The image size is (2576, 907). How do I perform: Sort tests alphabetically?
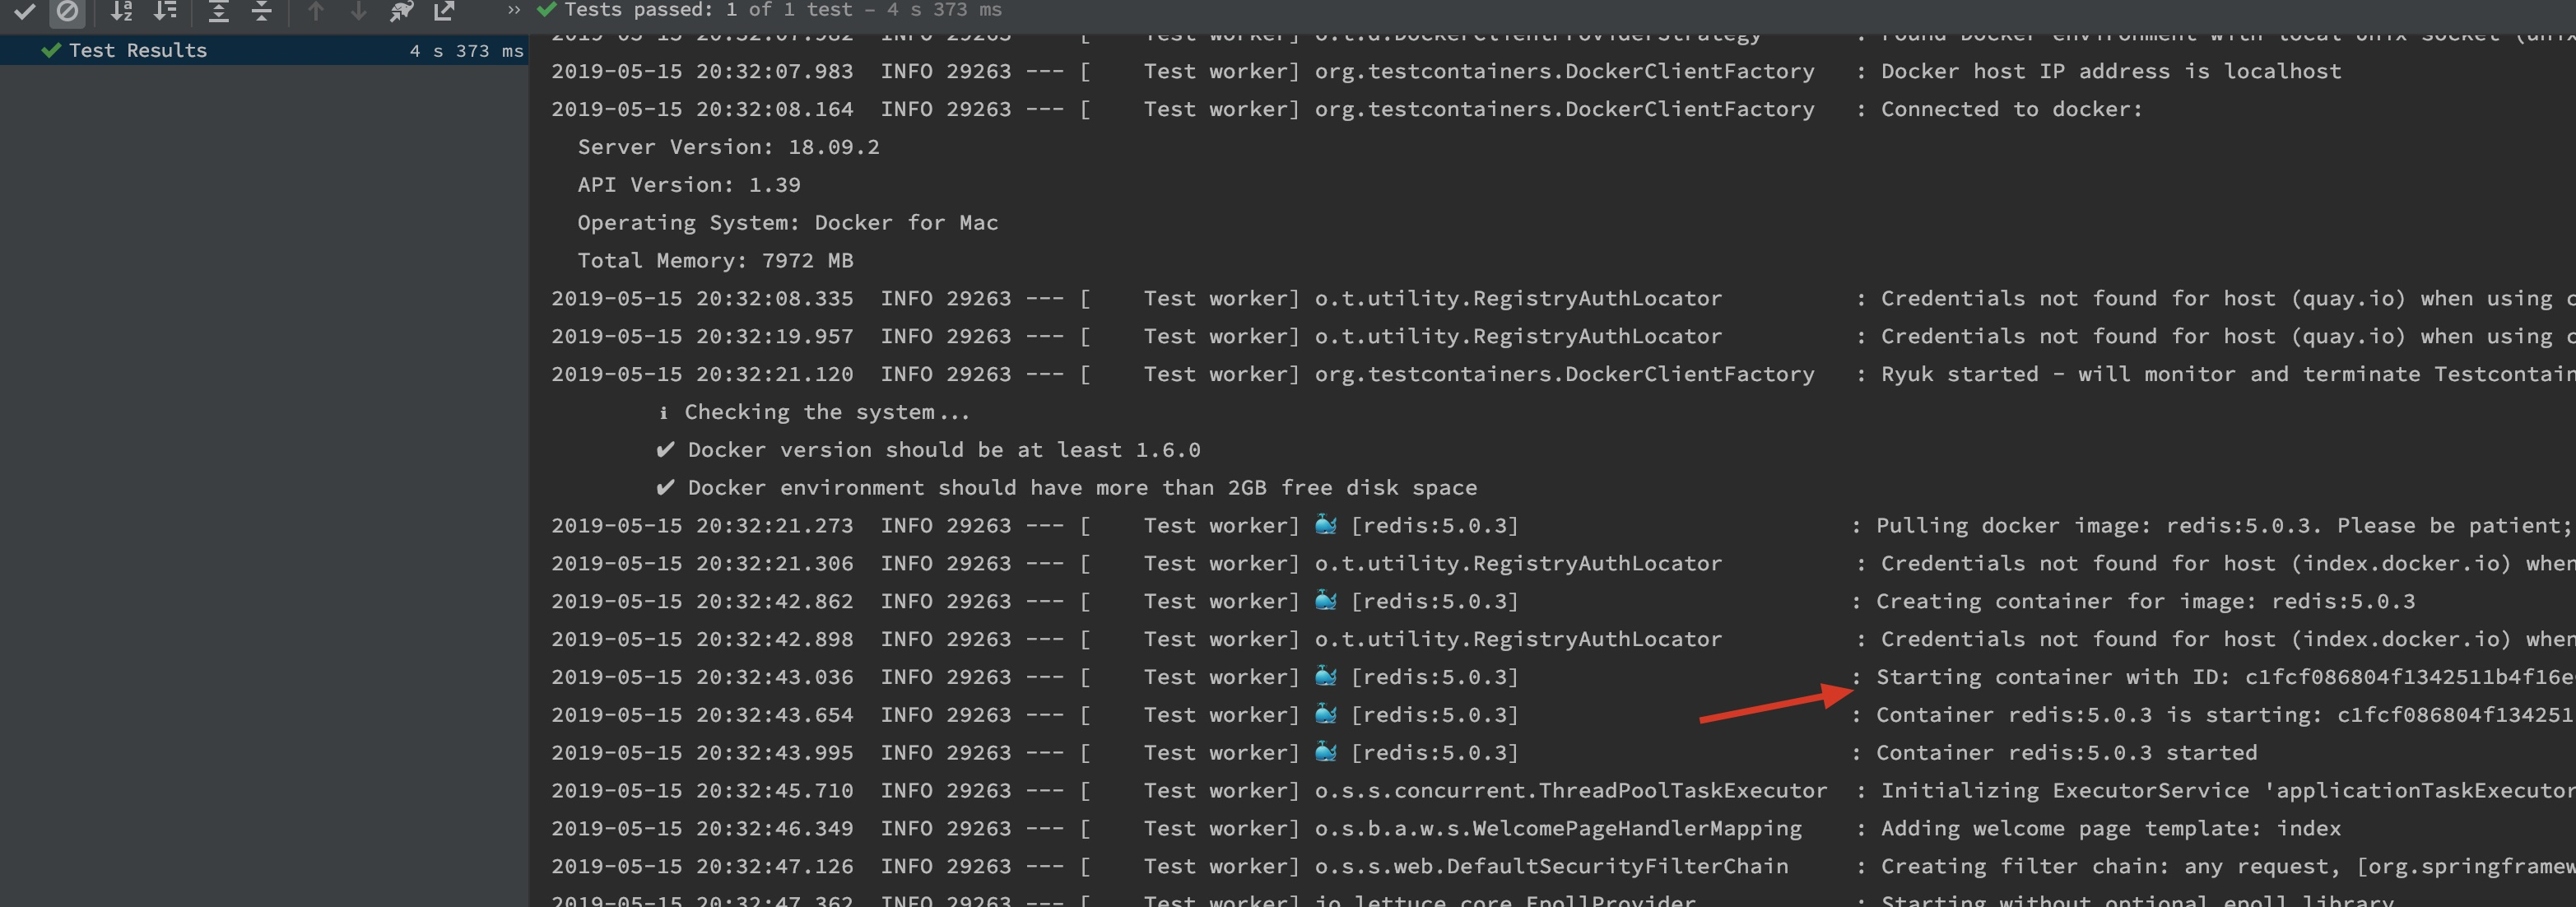[121, 11]
